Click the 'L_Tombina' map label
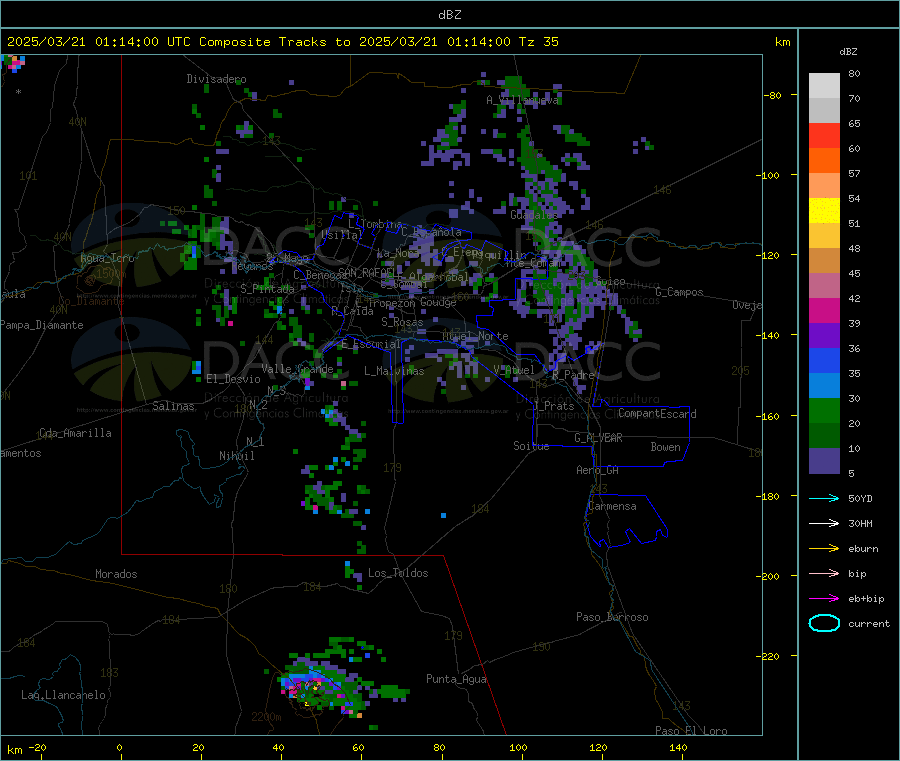The height and width of the screenshot is (761, 900). [x=375, y=224]
